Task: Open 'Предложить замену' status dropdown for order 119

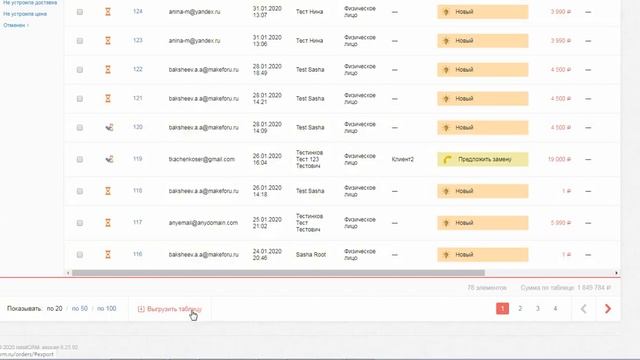Action: pyautogui.click(x=482, y=159)
